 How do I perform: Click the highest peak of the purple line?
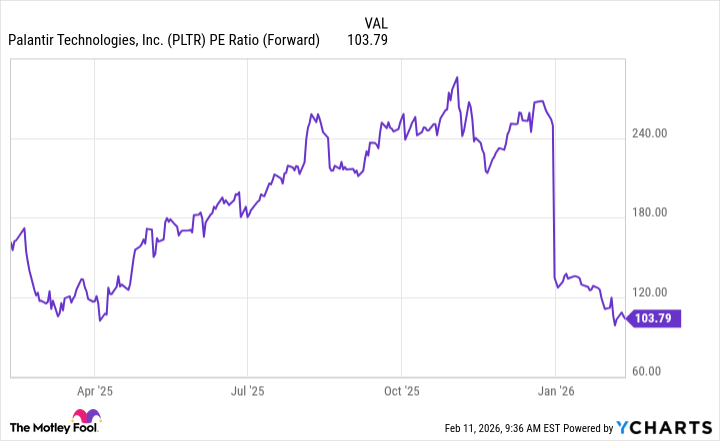[457, 77]
